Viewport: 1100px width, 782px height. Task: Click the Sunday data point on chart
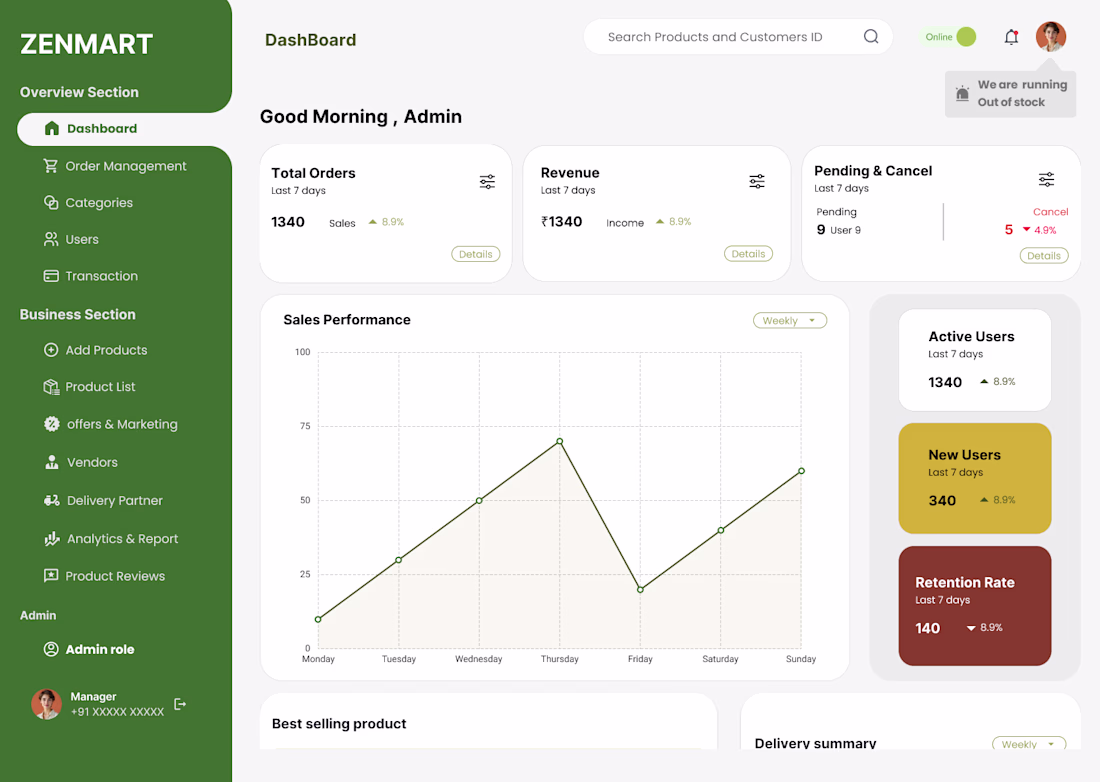[x=801, y=471]
